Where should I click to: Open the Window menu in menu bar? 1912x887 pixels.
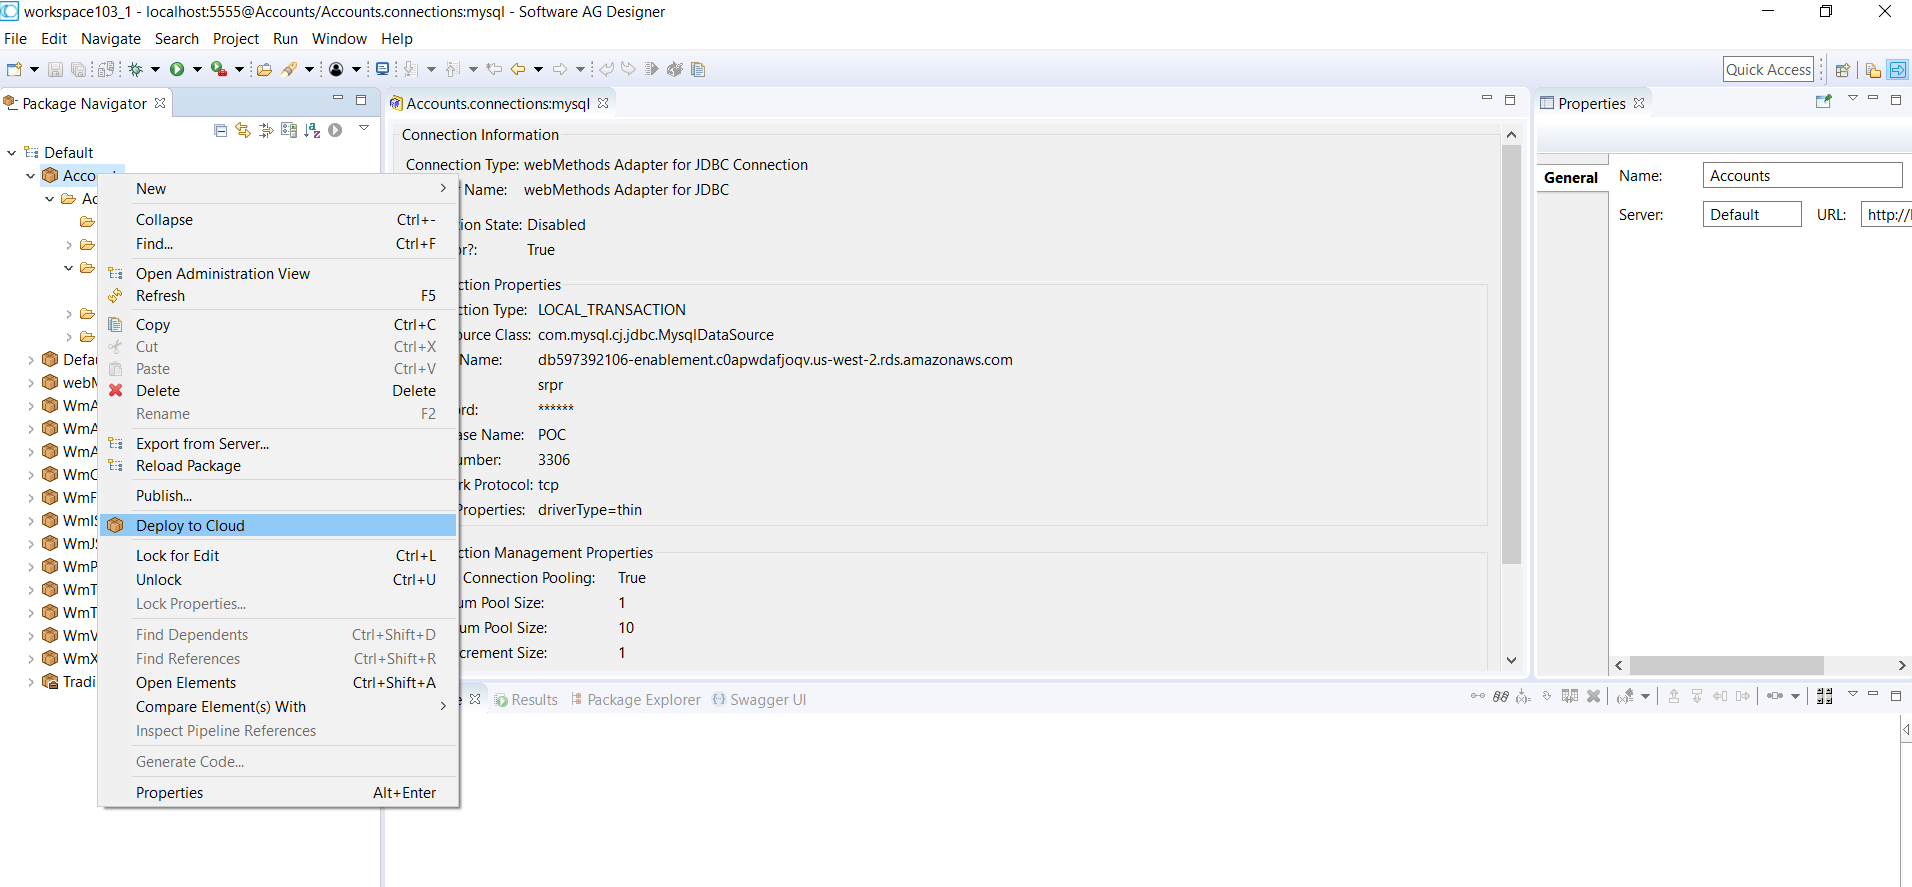point(339,39)
